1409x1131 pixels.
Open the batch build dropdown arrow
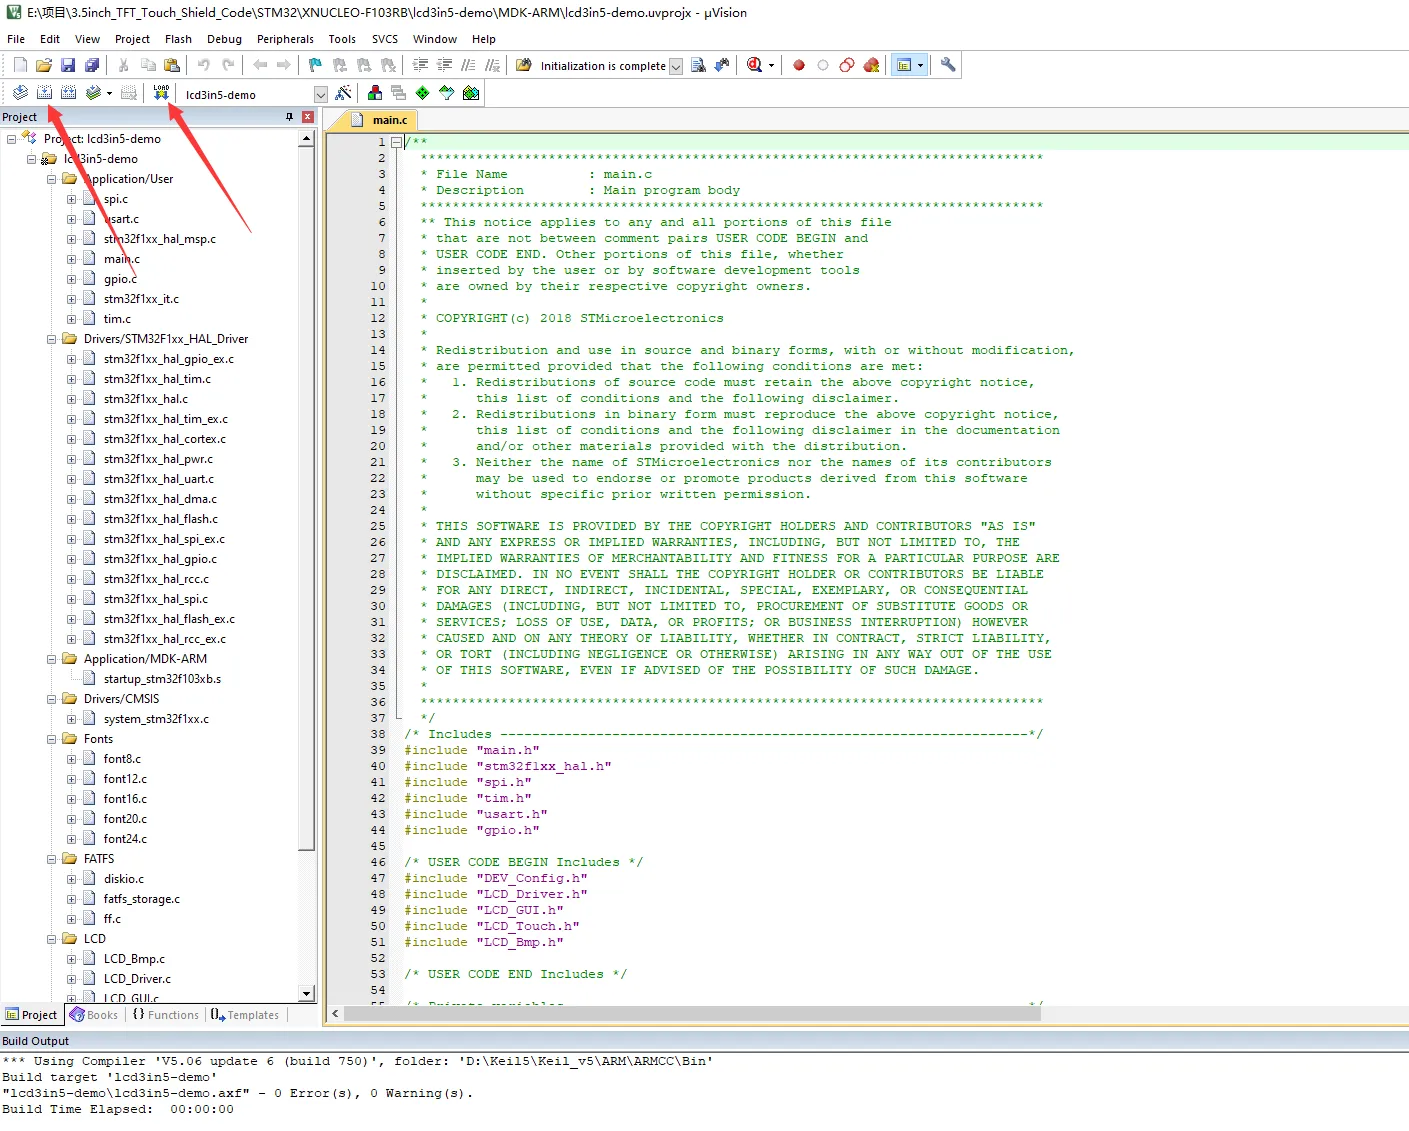point(109,93)
